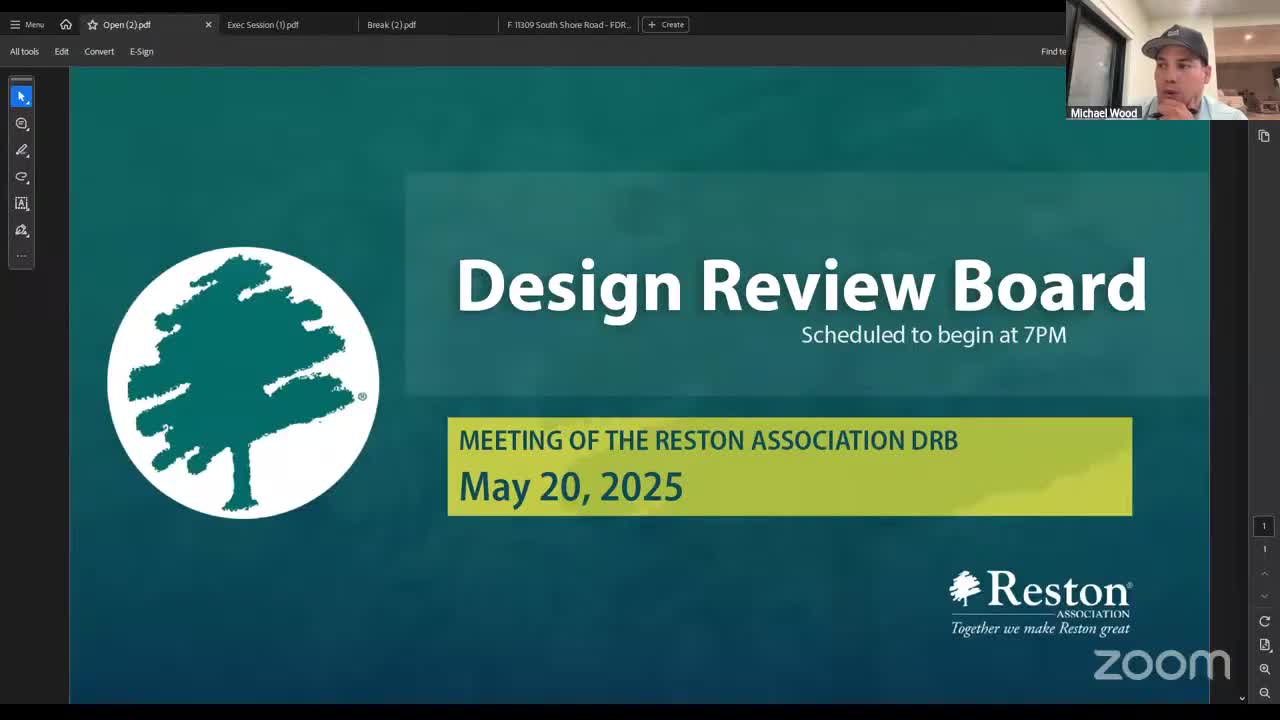Star the Open (2).pdf document
The width and height of the screenshot is (1280, 720).
click(x=92, y=24)
